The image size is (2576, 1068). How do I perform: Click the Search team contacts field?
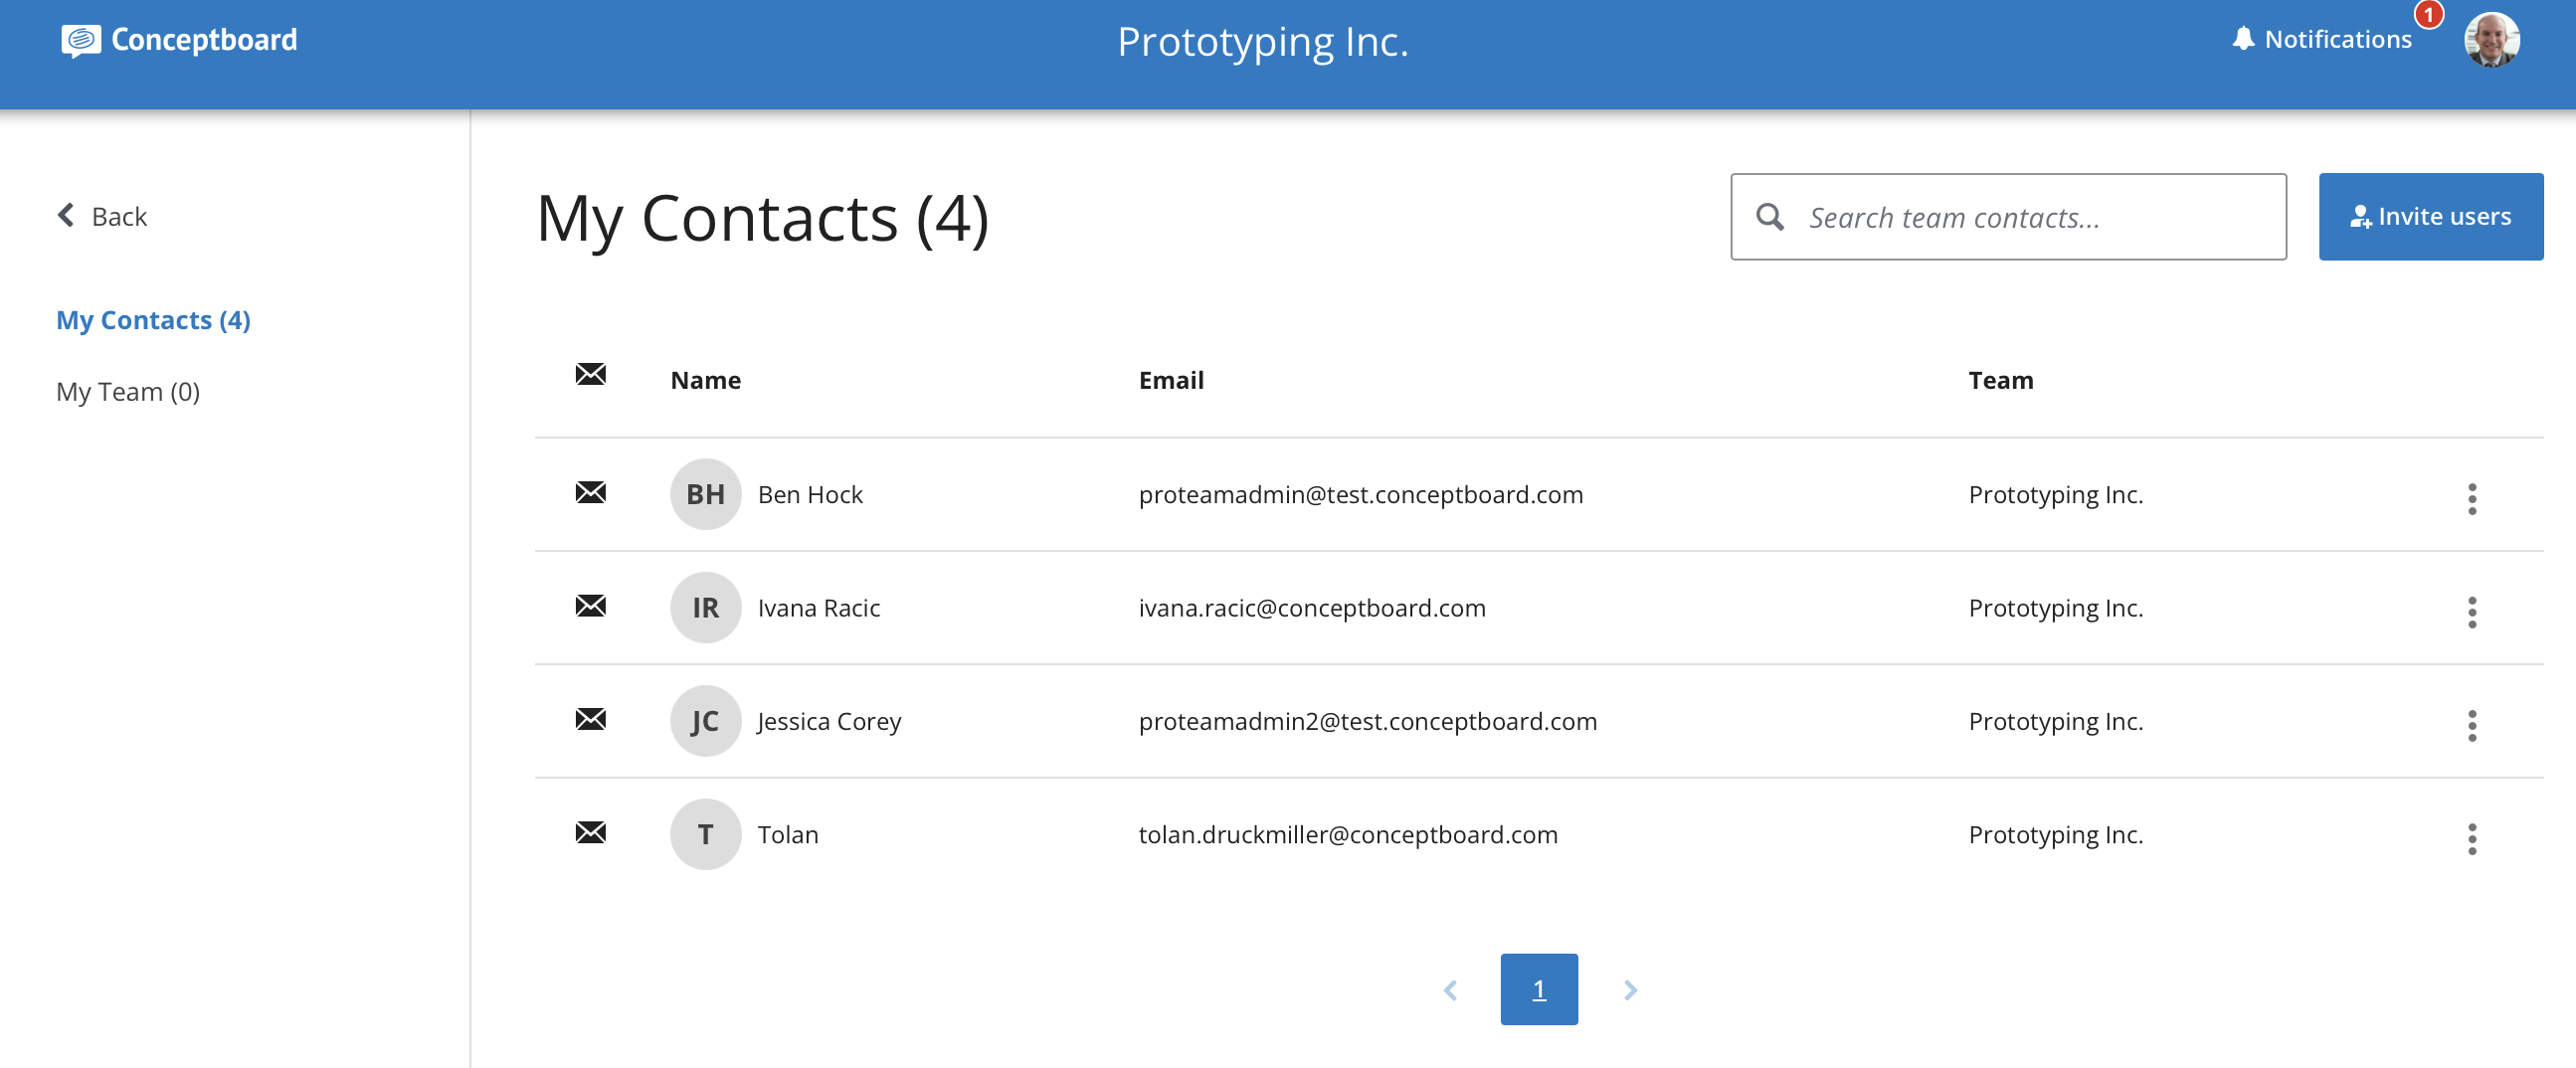pyautogui.click(x=2008, y=217)
